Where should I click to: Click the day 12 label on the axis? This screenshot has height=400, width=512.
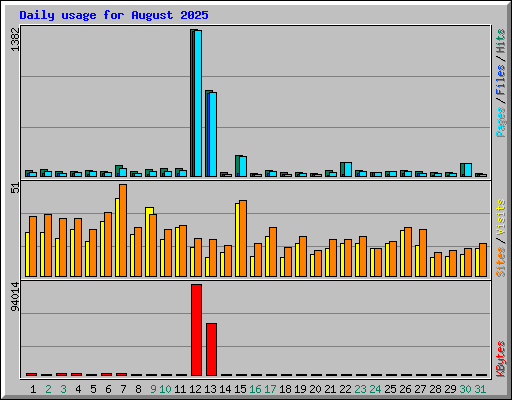click(x=195, y=389)
